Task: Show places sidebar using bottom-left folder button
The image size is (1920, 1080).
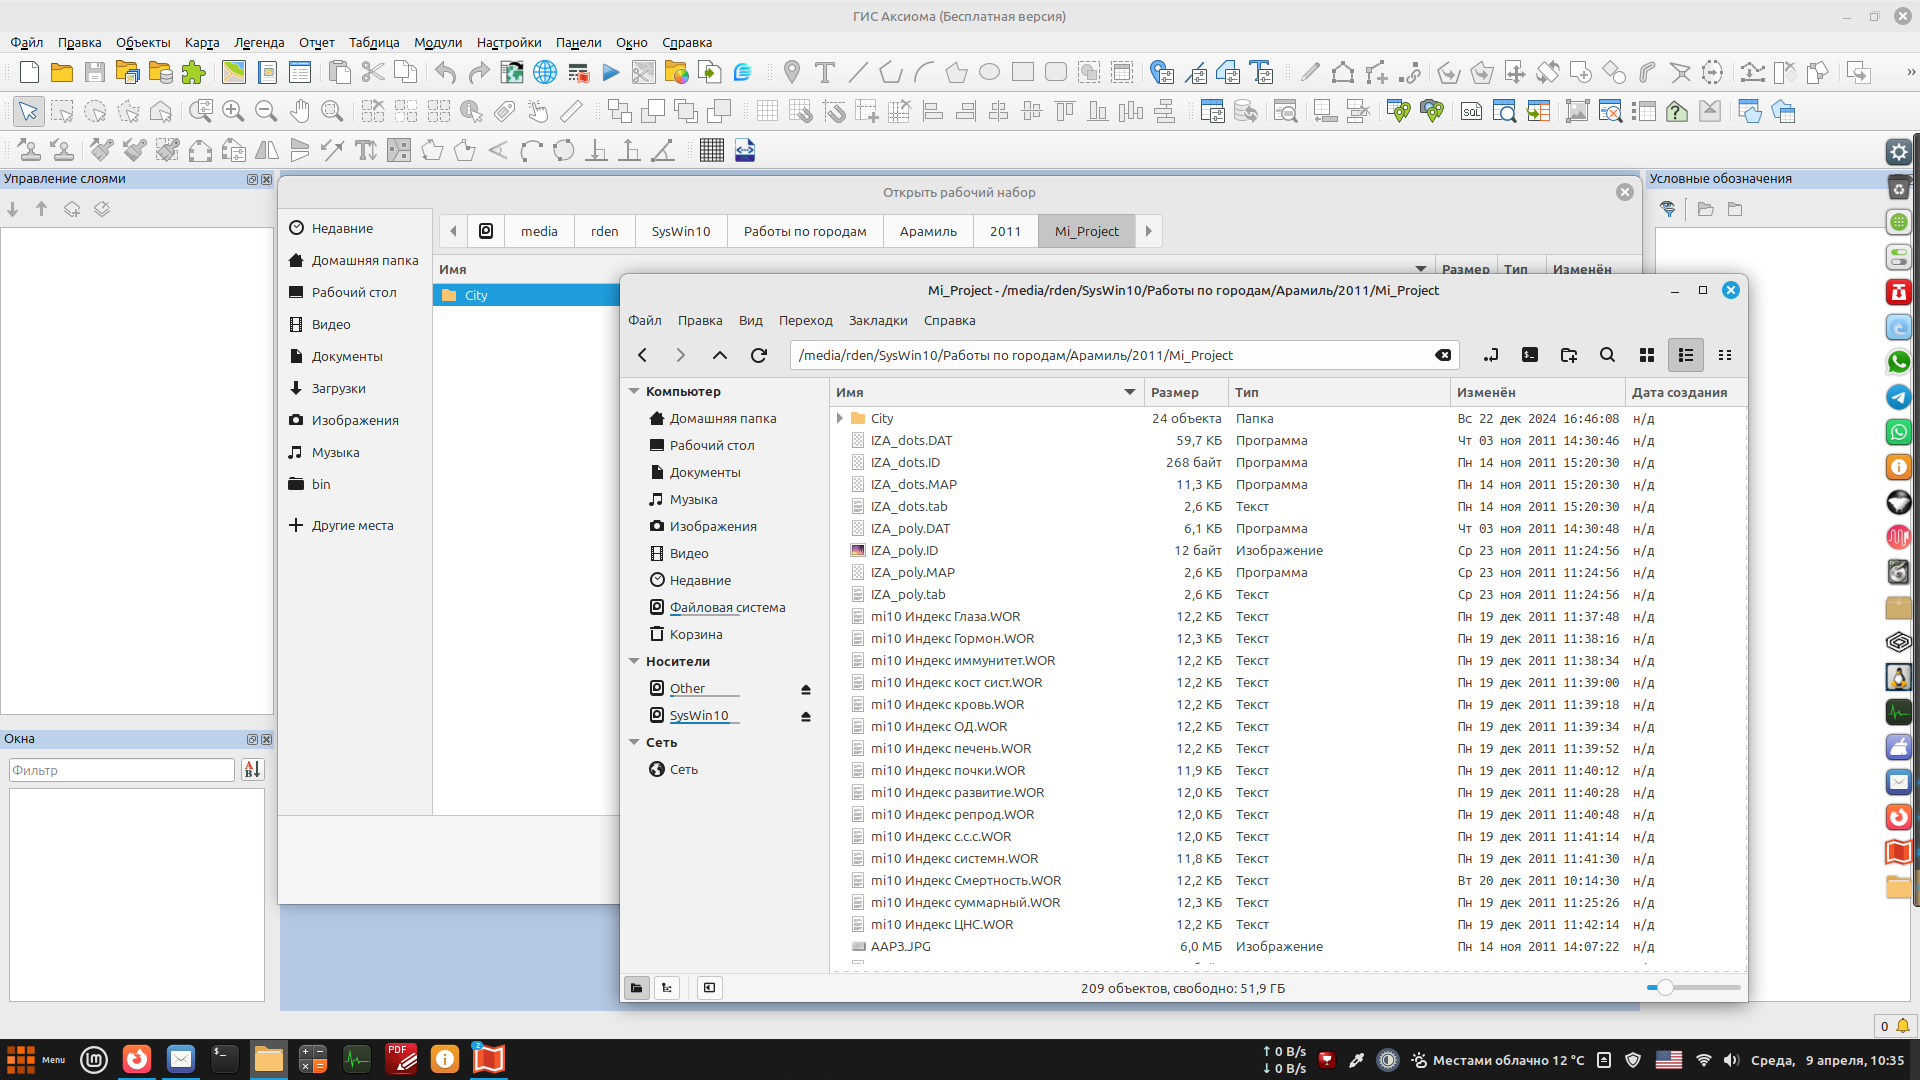Action: coord(637,988)
